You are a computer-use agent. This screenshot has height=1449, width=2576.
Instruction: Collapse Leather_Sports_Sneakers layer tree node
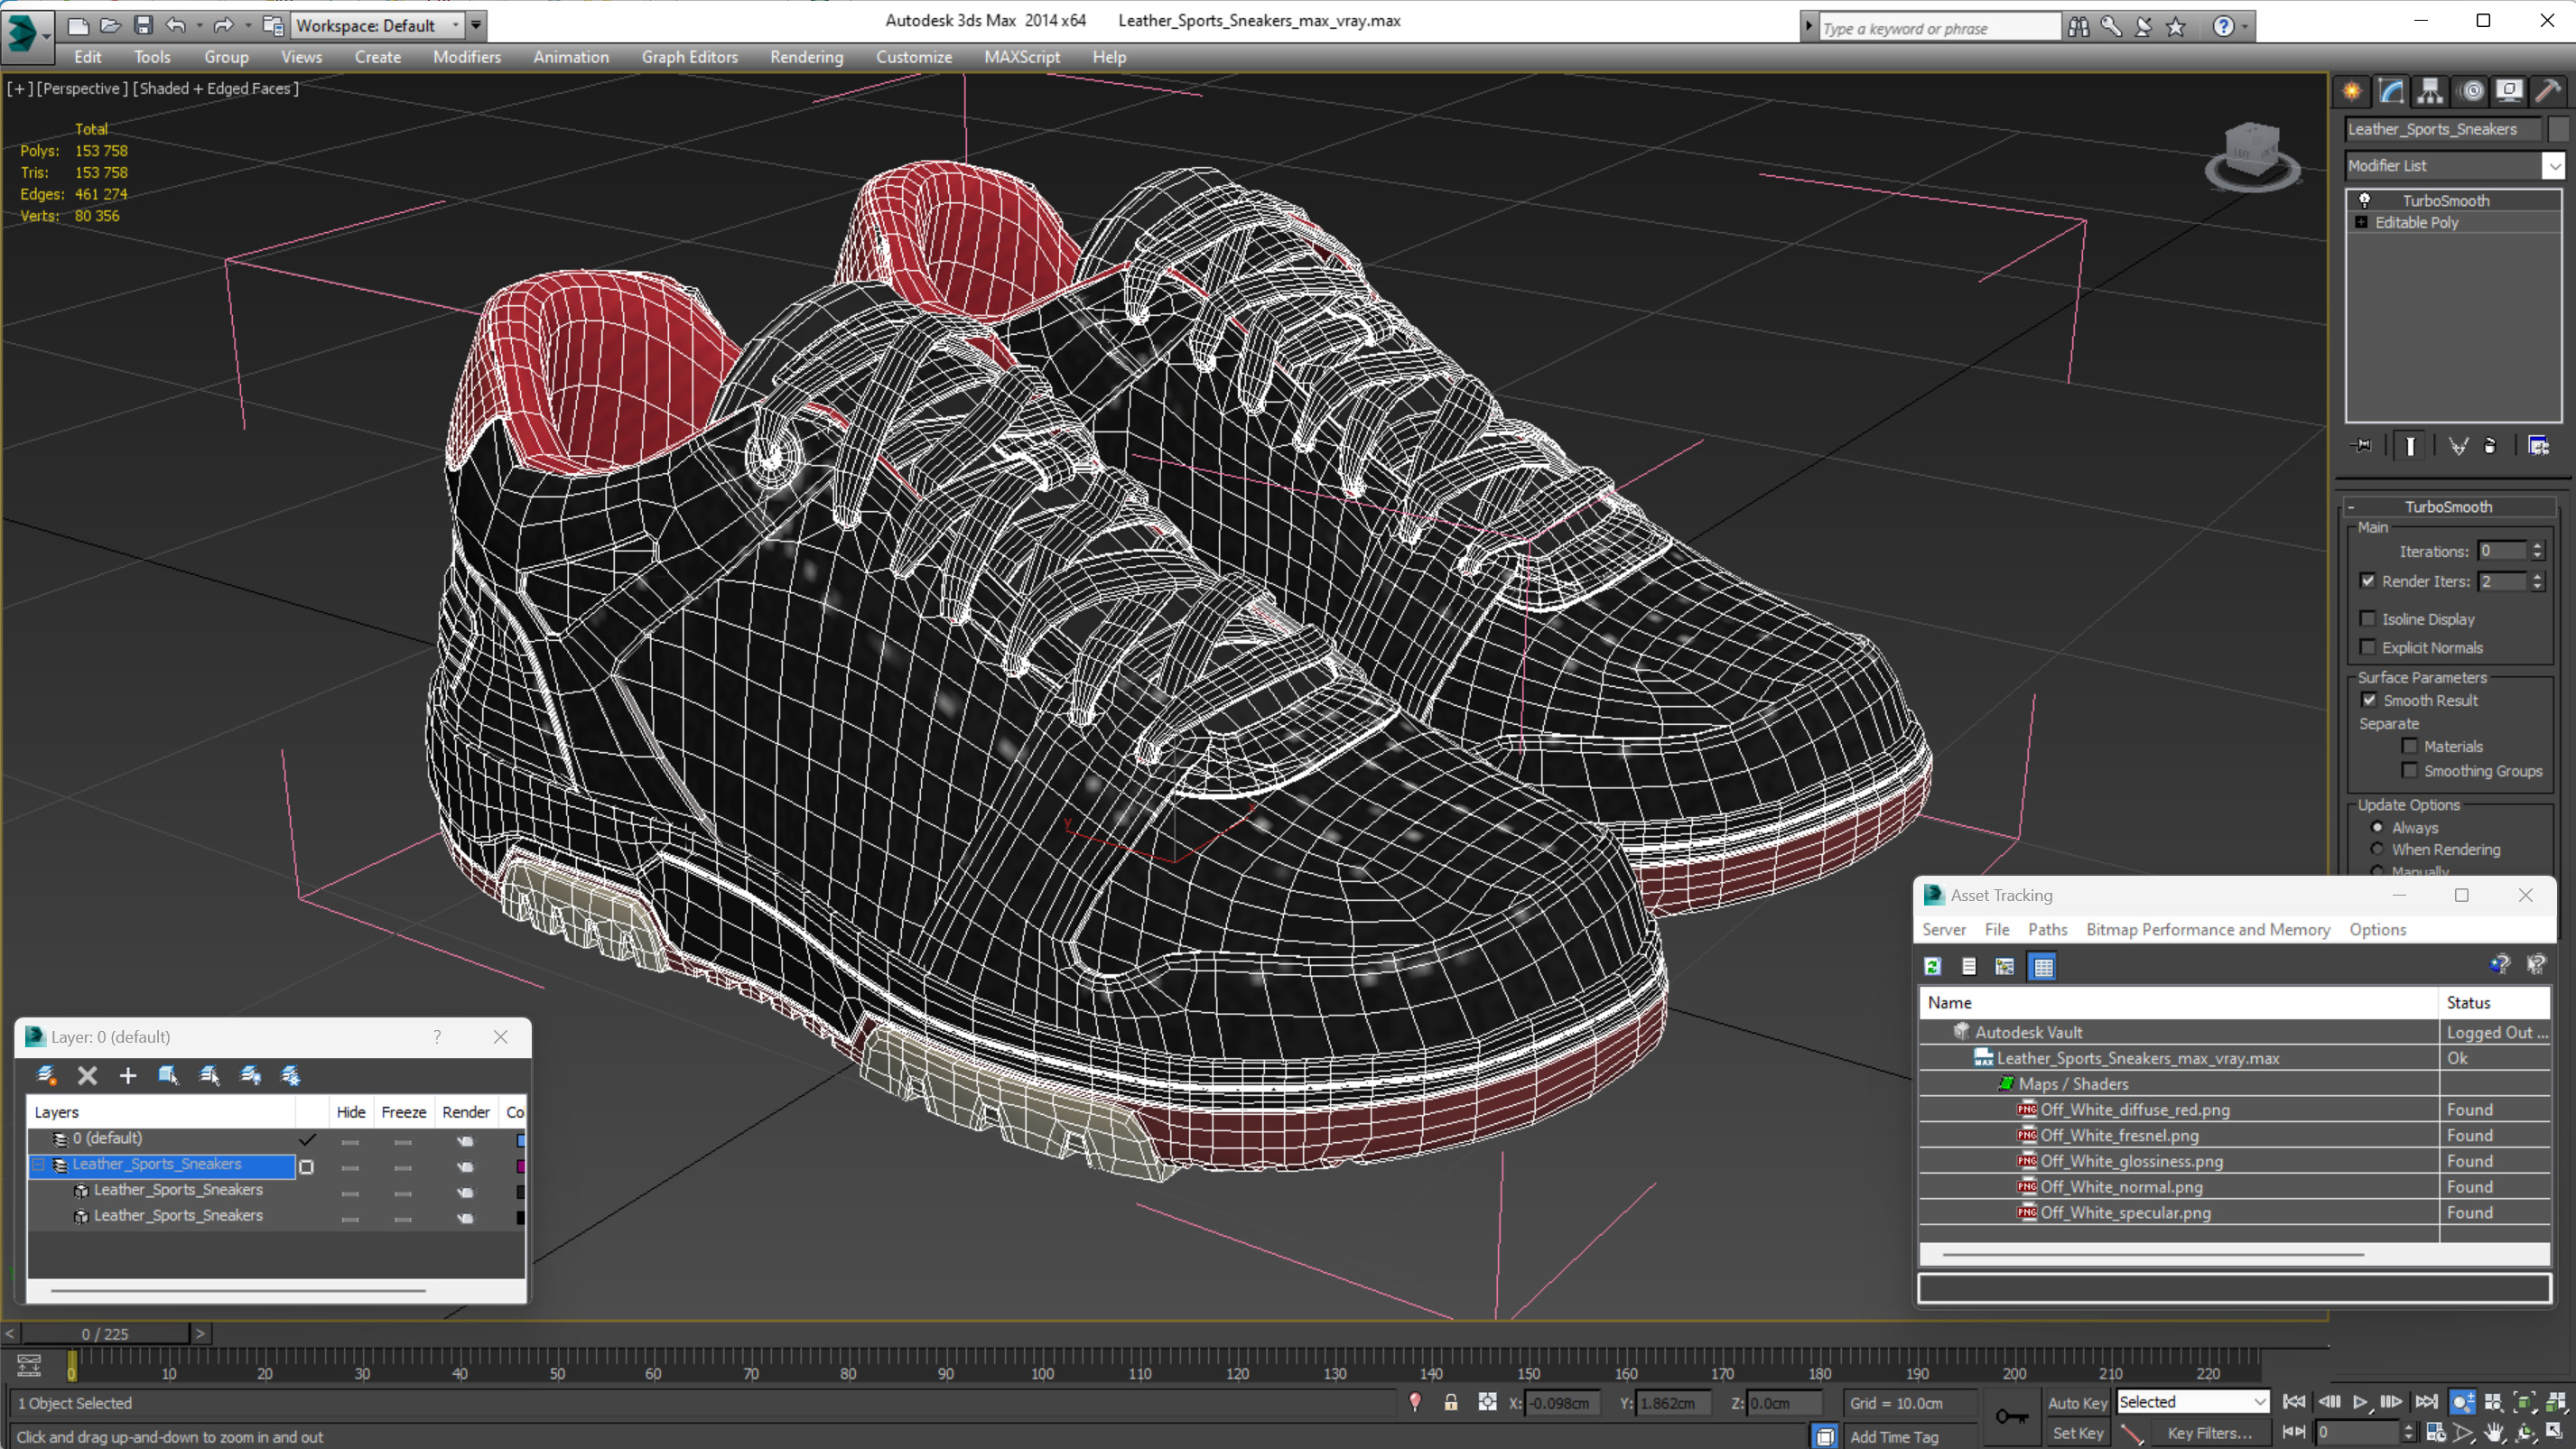39,1164
